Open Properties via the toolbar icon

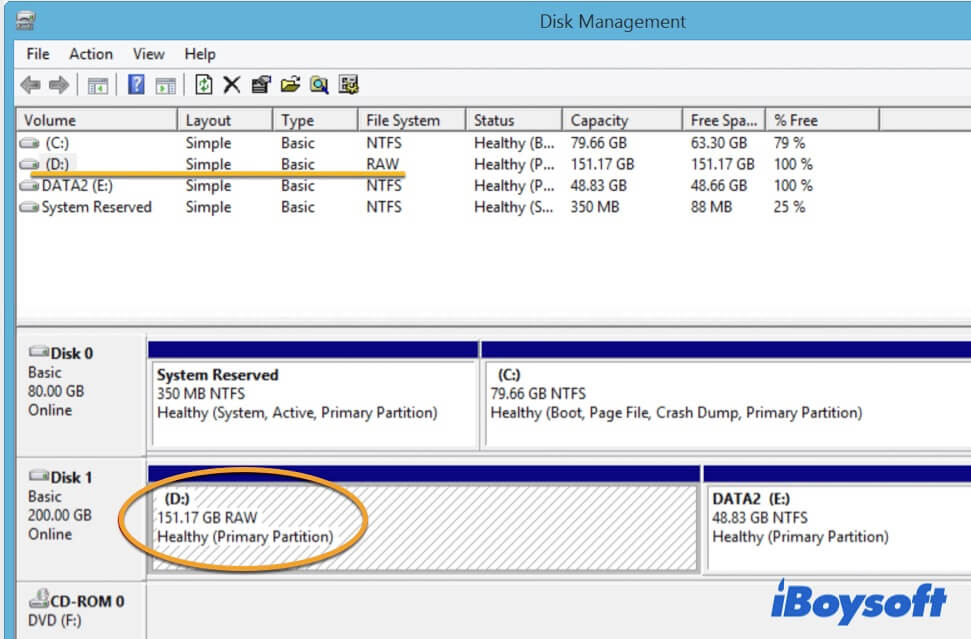pos(261,85)
